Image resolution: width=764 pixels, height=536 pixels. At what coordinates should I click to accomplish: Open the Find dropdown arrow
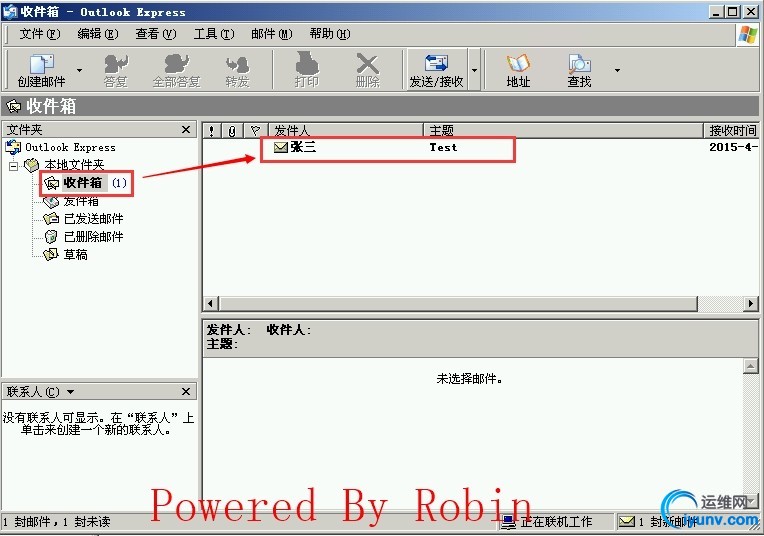[617, 71]
